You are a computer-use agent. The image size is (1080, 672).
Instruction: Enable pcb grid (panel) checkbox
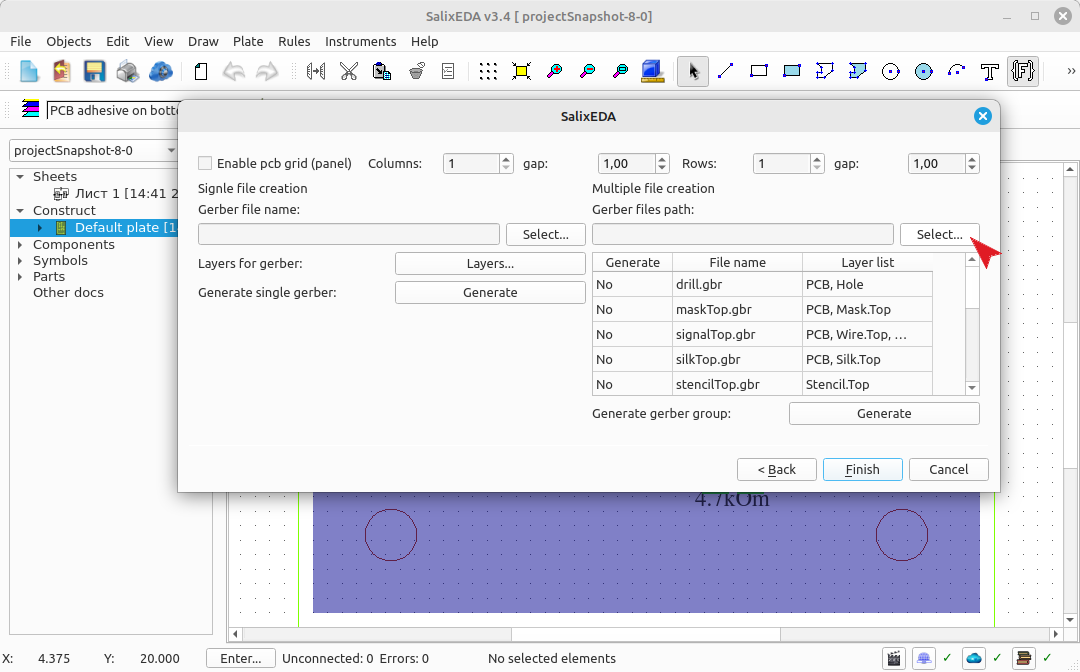205,163
